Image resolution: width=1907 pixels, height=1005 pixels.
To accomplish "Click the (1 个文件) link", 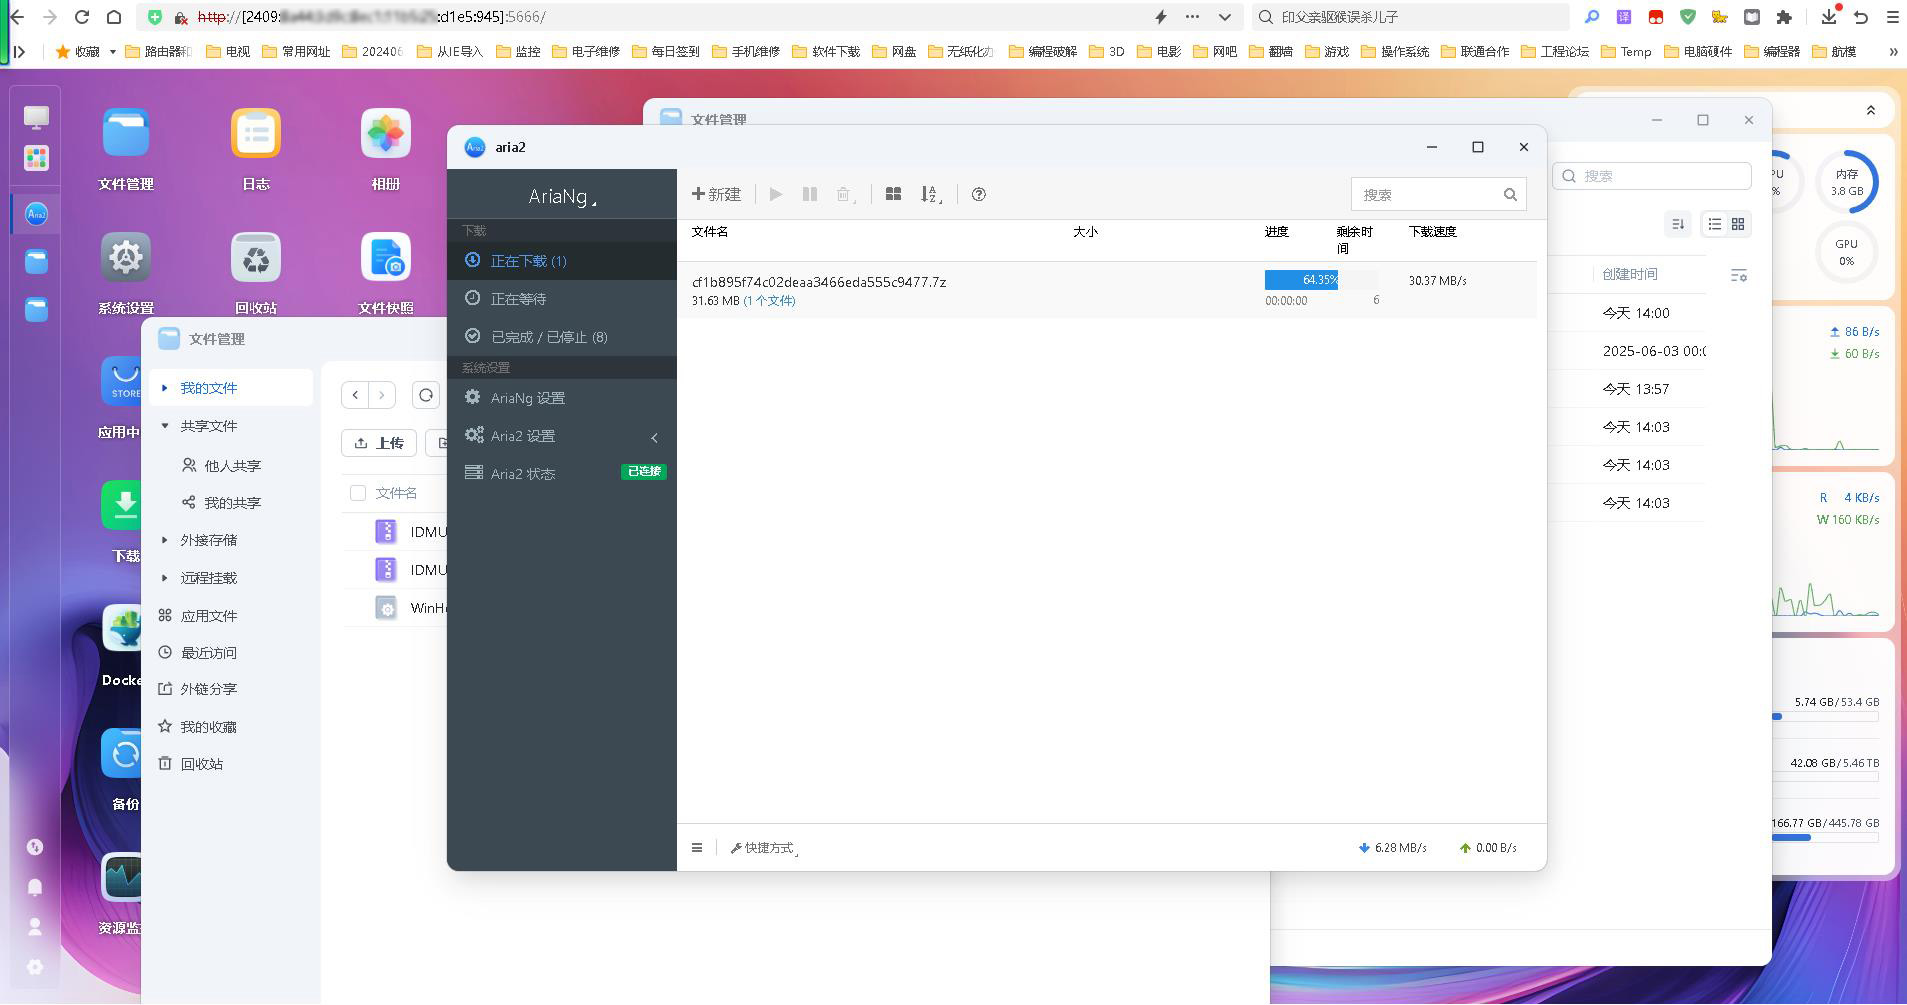I will click(x=769, y=301).
